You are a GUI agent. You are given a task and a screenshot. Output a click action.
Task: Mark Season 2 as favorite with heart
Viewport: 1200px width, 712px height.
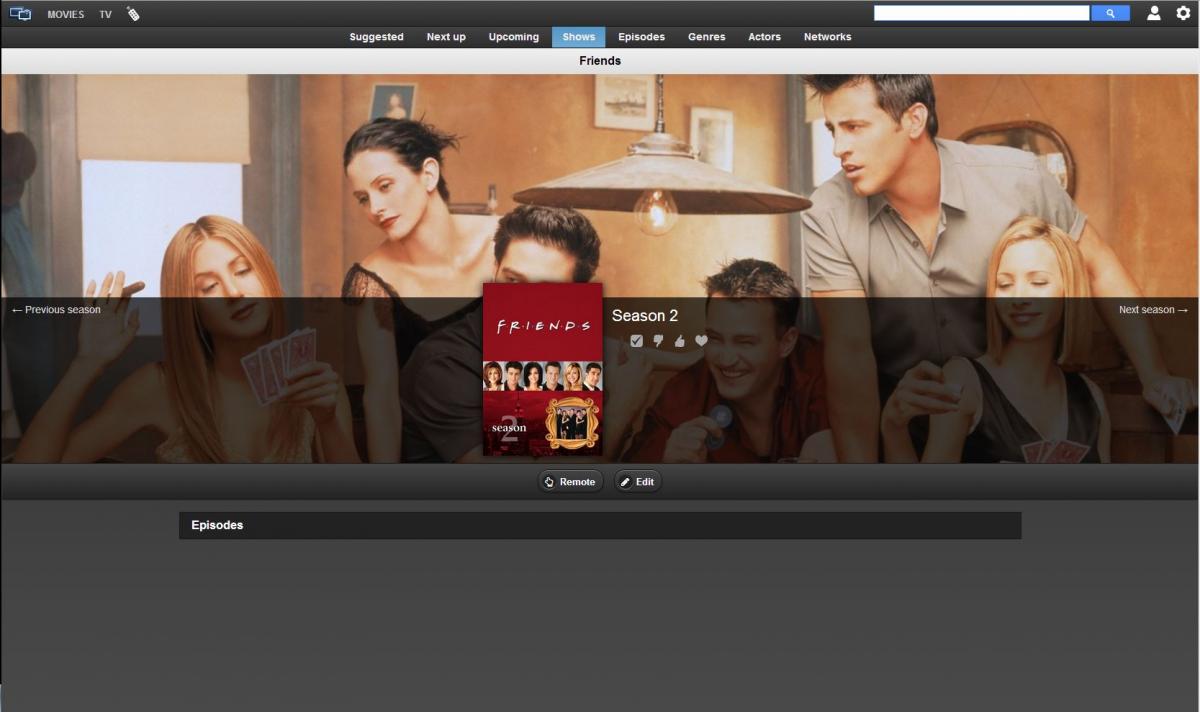(x=701, y=341)
